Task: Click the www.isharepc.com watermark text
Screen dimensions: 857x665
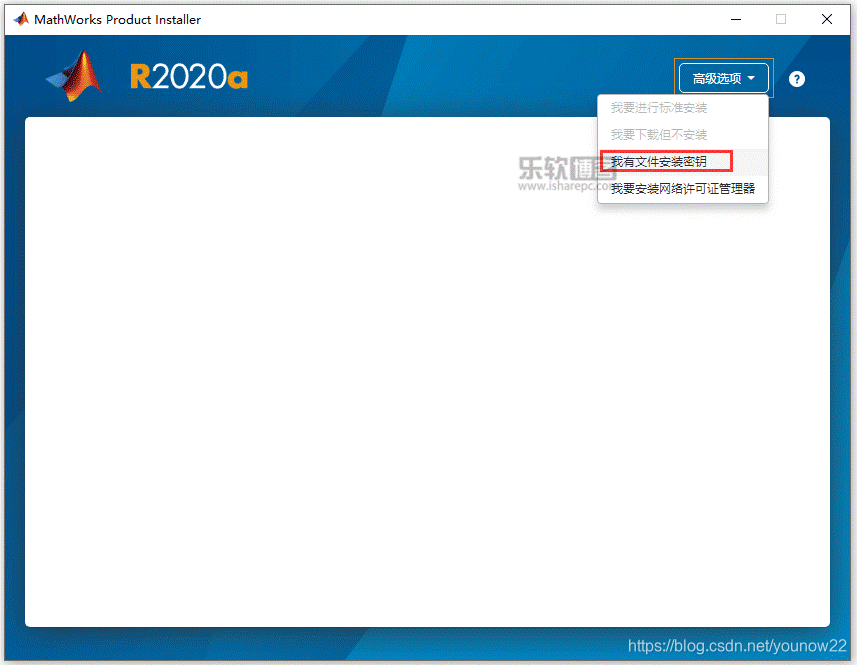Action: [560, 186]
